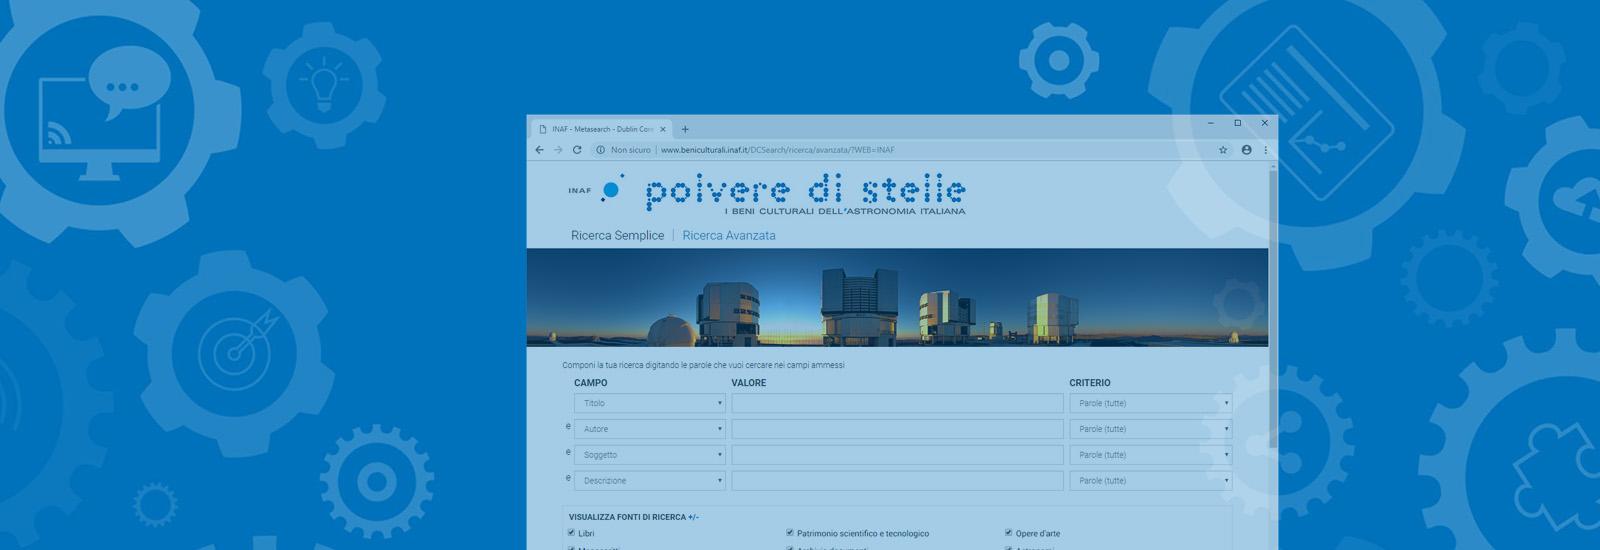Click the browser address bar URL
Viewport: 1600px width, 550px height.
coord(777,150)
